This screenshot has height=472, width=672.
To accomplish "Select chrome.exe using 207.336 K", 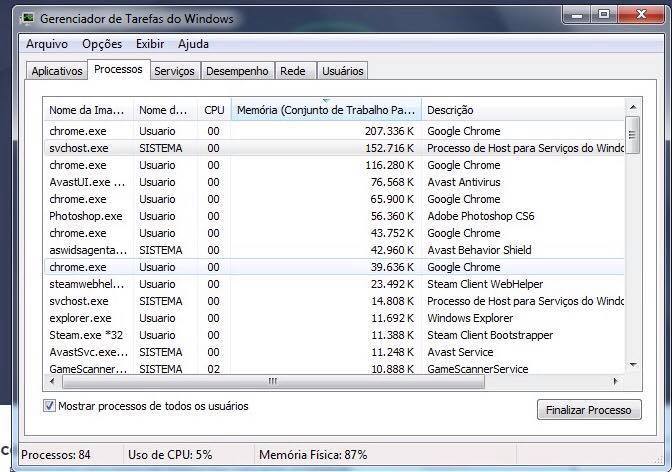I will click(x=334, y=131).
